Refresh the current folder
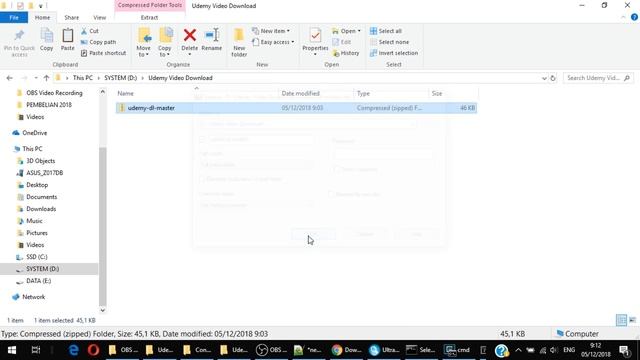Screen dimensions: 640x360 coord(553,78)
